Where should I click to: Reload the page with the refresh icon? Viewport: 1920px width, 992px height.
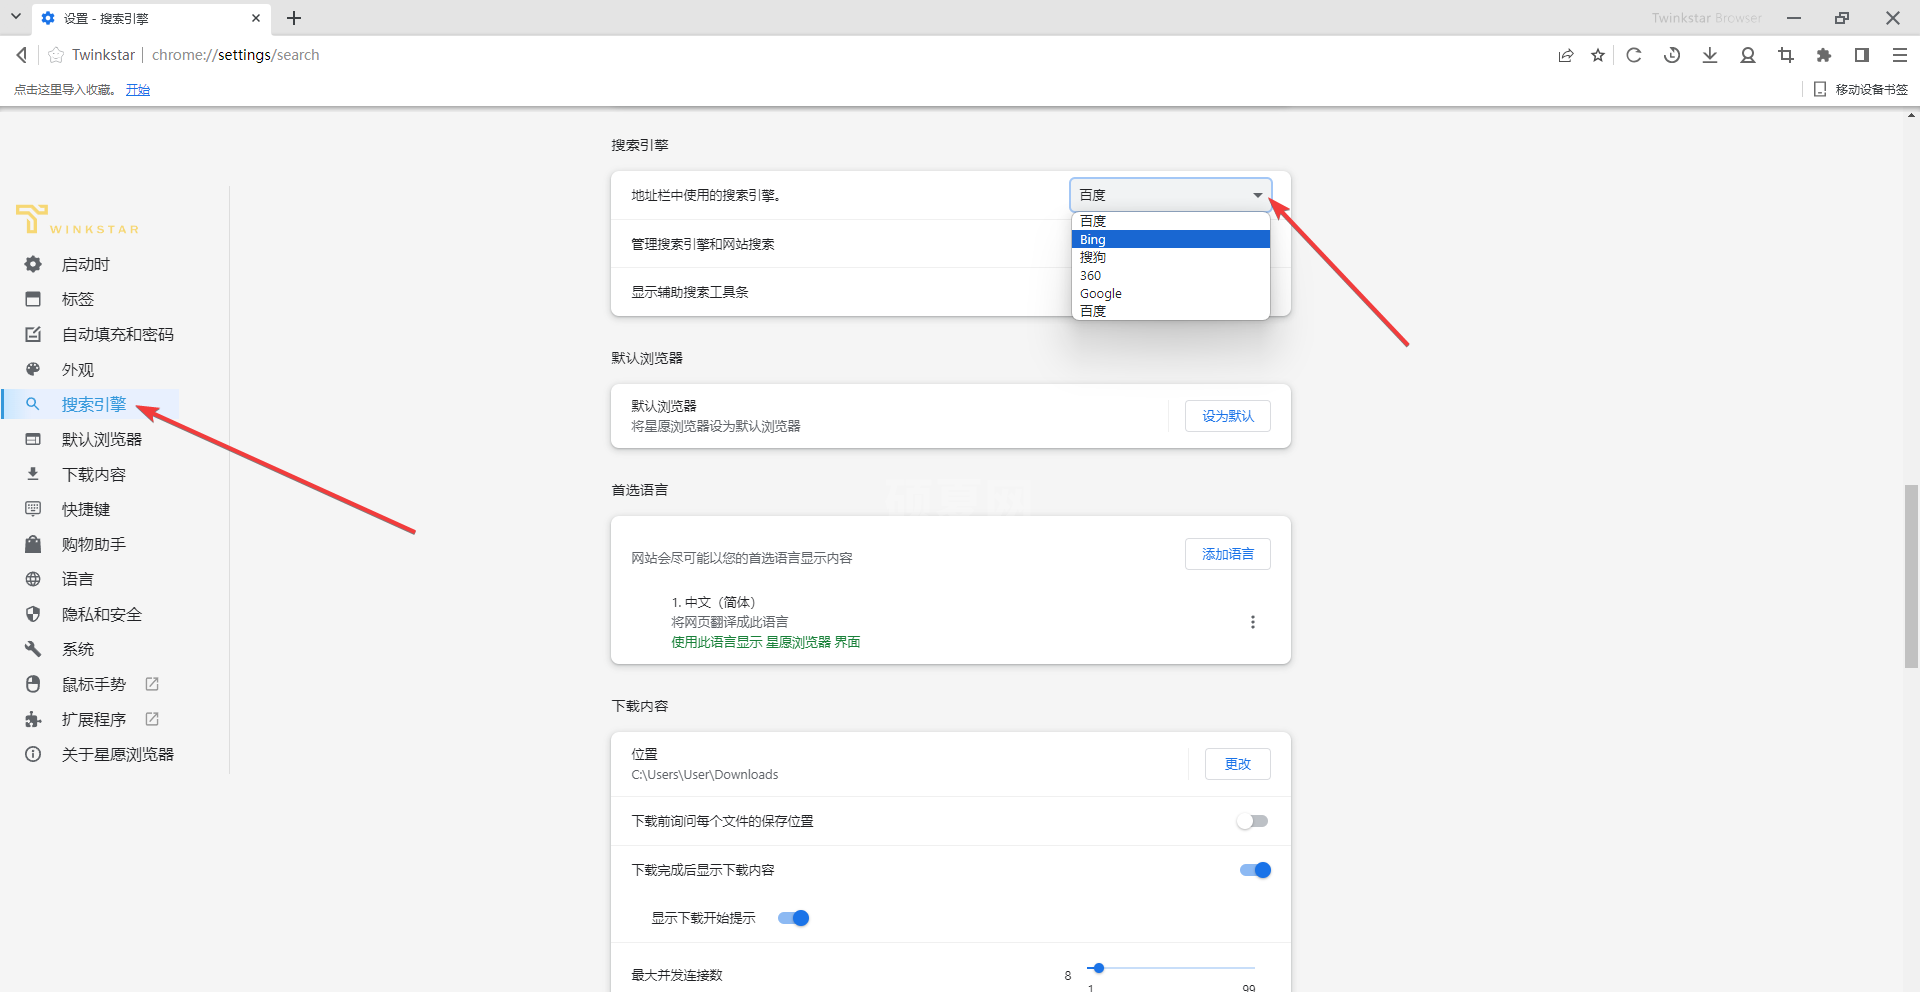click(1634, 55)
